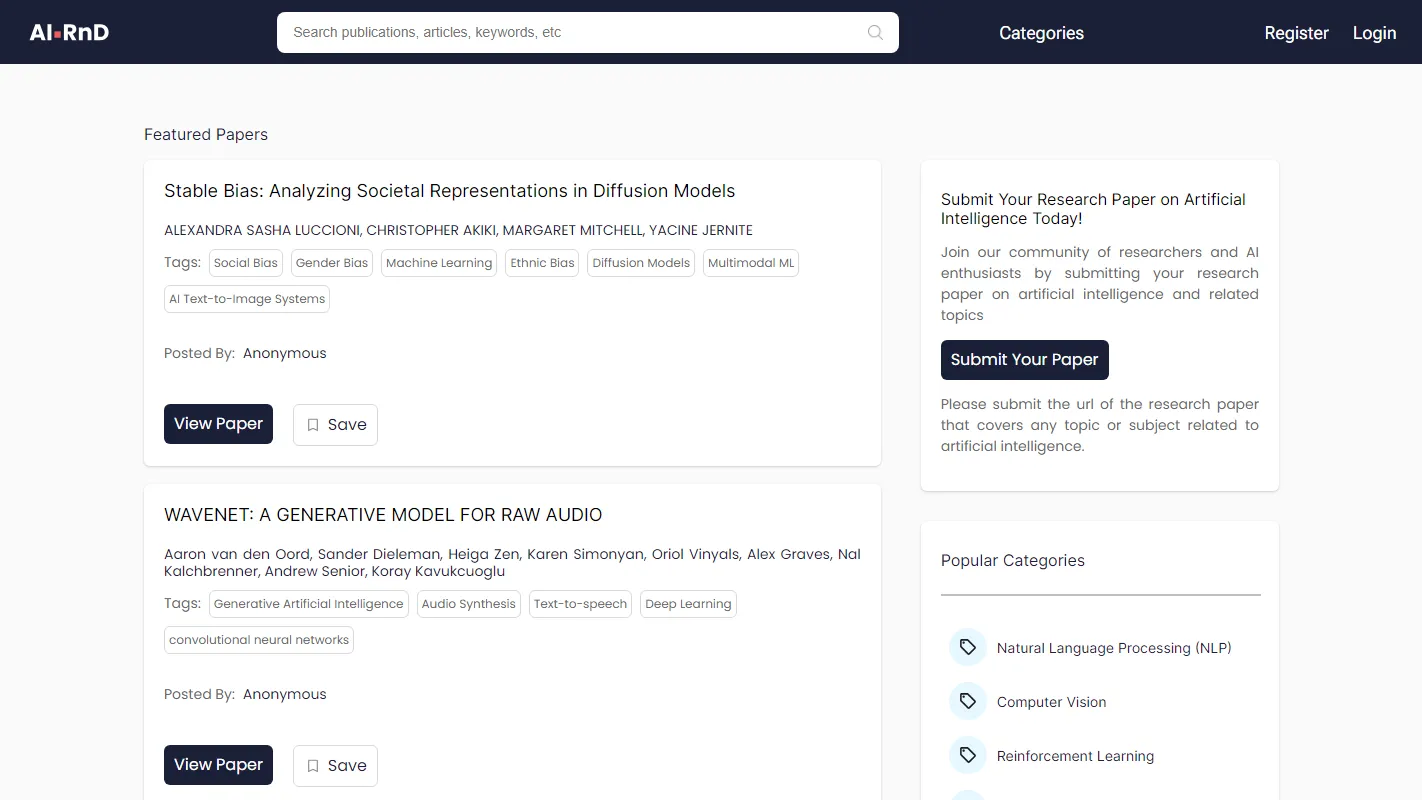Open the Categories menu

click(1041, 33)
